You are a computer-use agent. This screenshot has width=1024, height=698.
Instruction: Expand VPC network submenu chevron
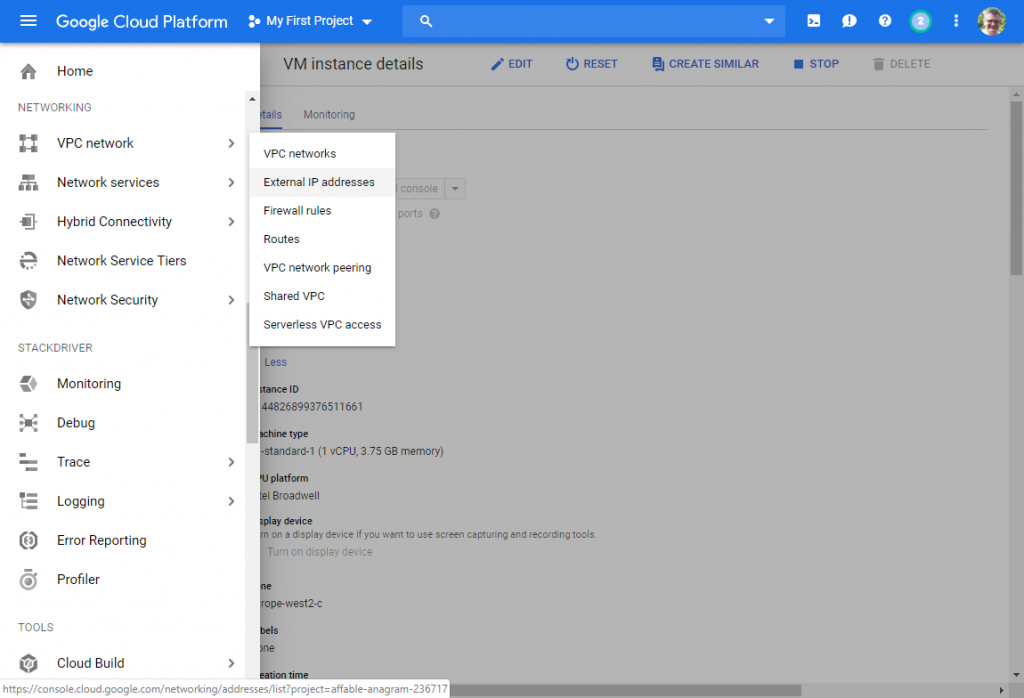[x=231, y=143]
